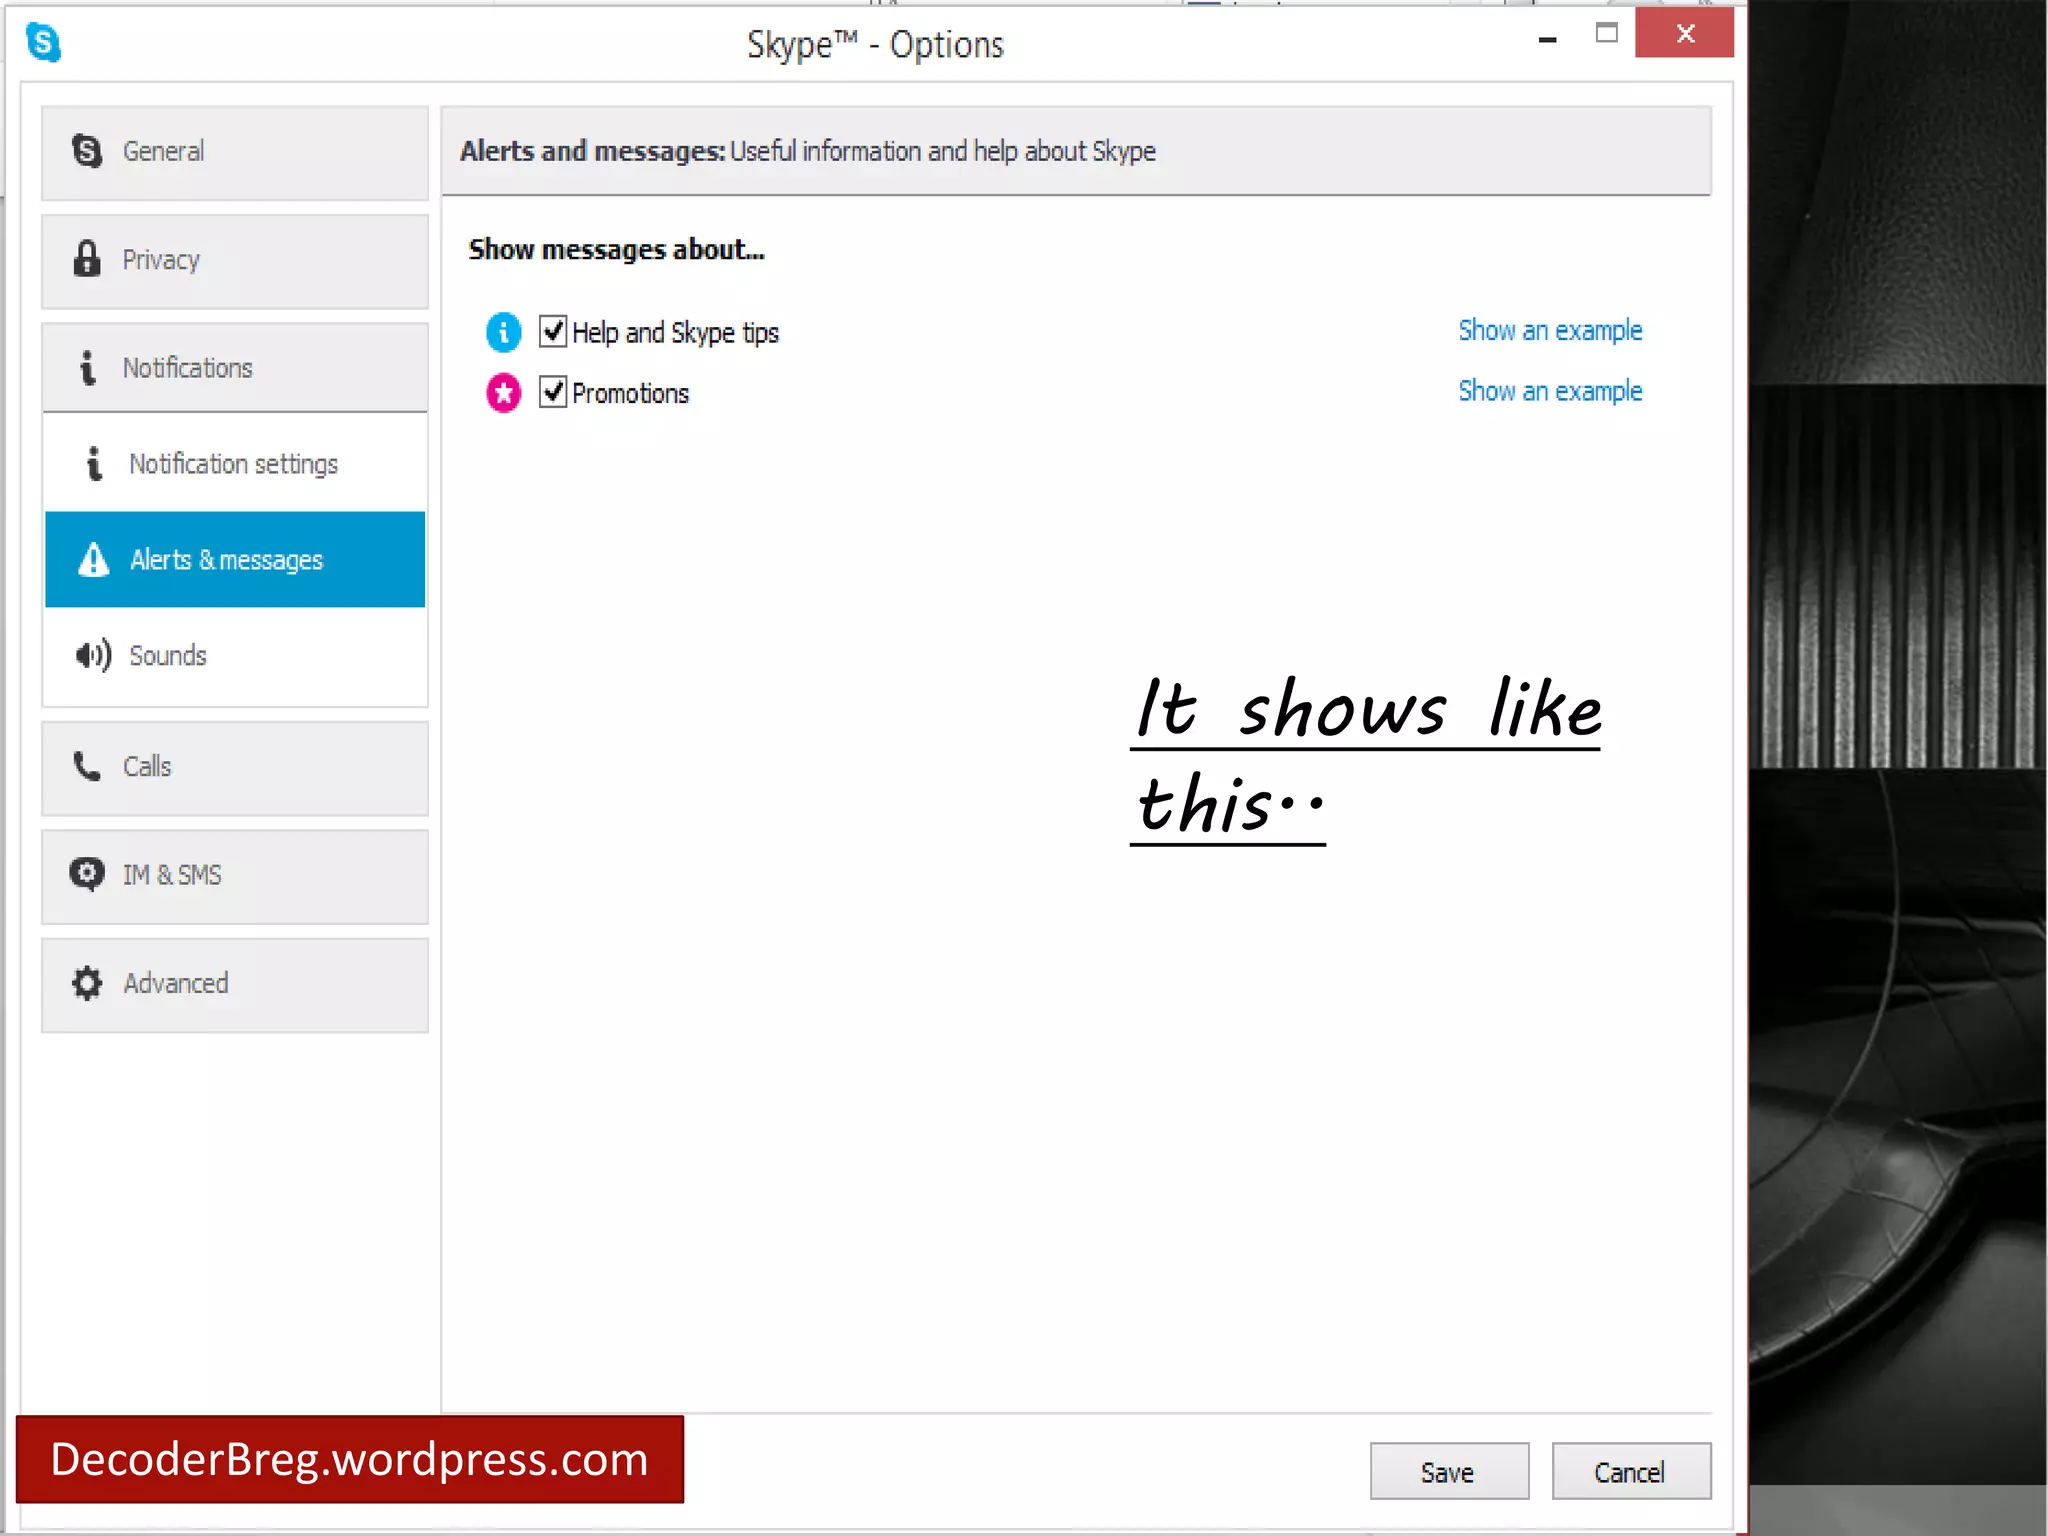The width and height of the screenshot is (2048, 1536).
Task: Expand the Advanced section
Action: [235, 984]
